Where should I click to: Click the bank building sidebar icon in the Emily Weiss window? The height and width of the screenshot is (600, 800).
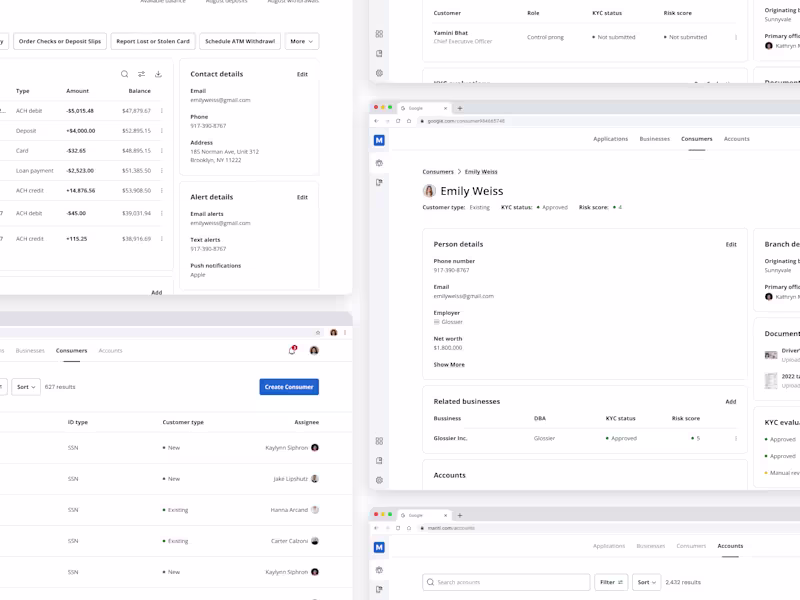(x=379, y=163)
